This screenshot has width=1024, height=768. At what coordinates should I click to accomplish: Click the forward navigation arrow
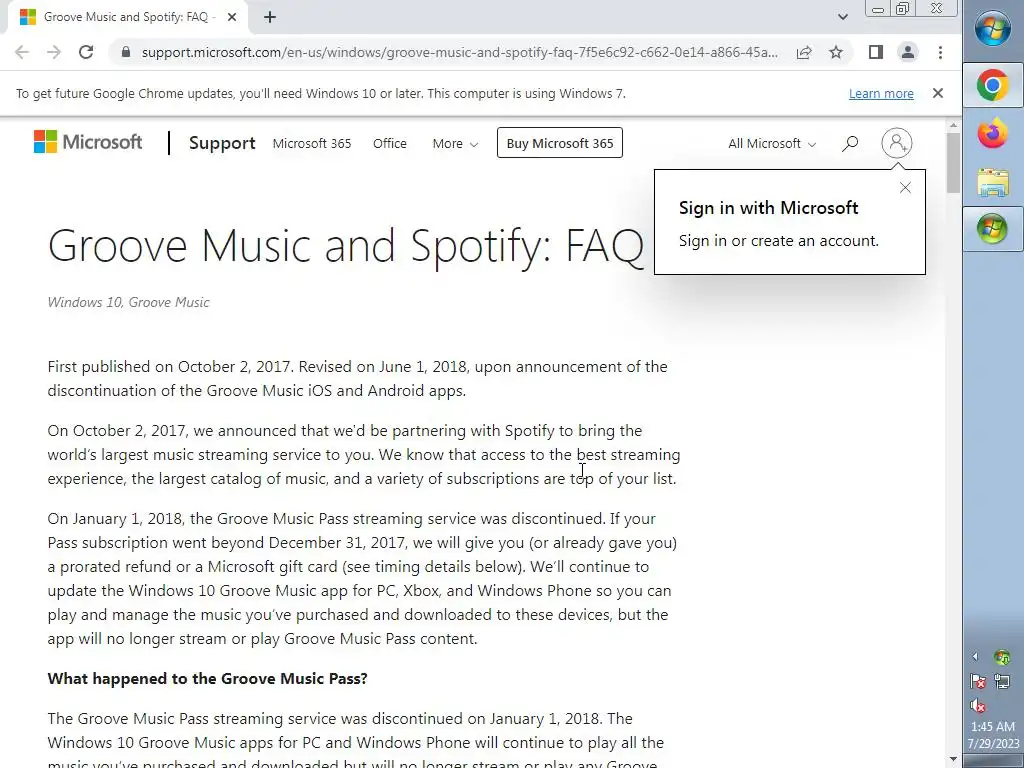click(x=54, y=52)
